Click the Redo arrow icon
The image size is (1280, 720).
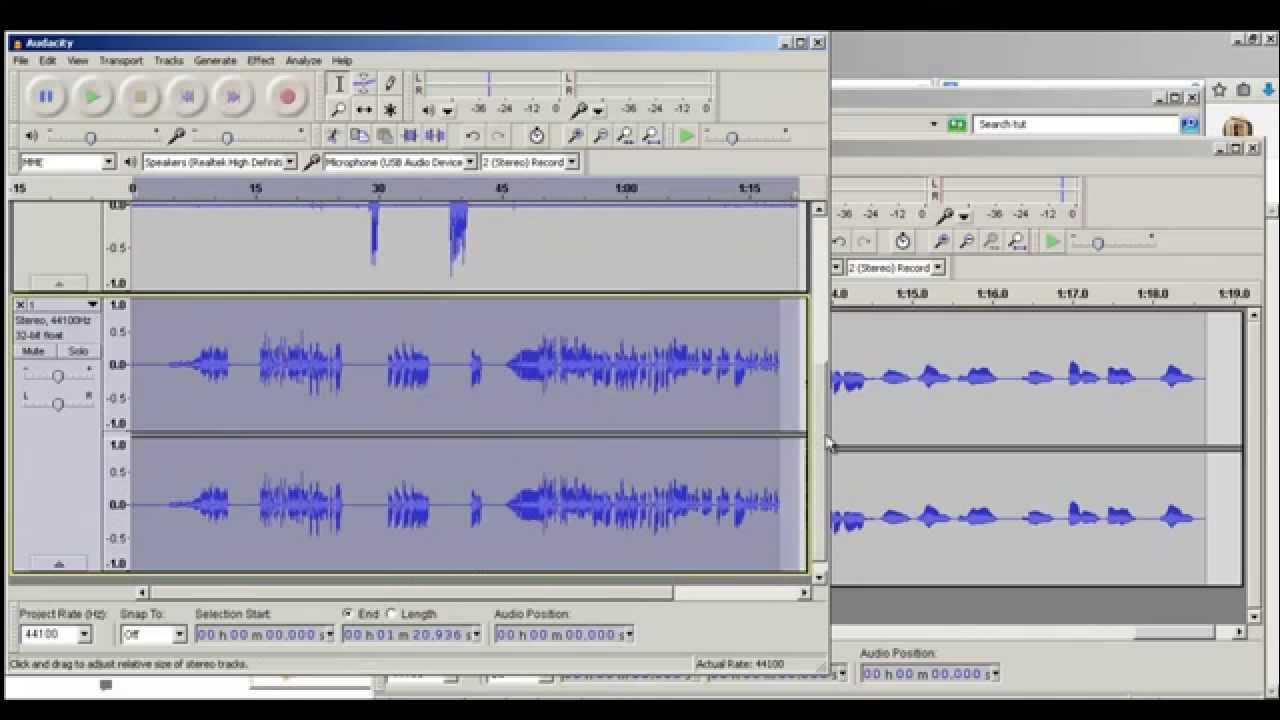pos(498,136)
